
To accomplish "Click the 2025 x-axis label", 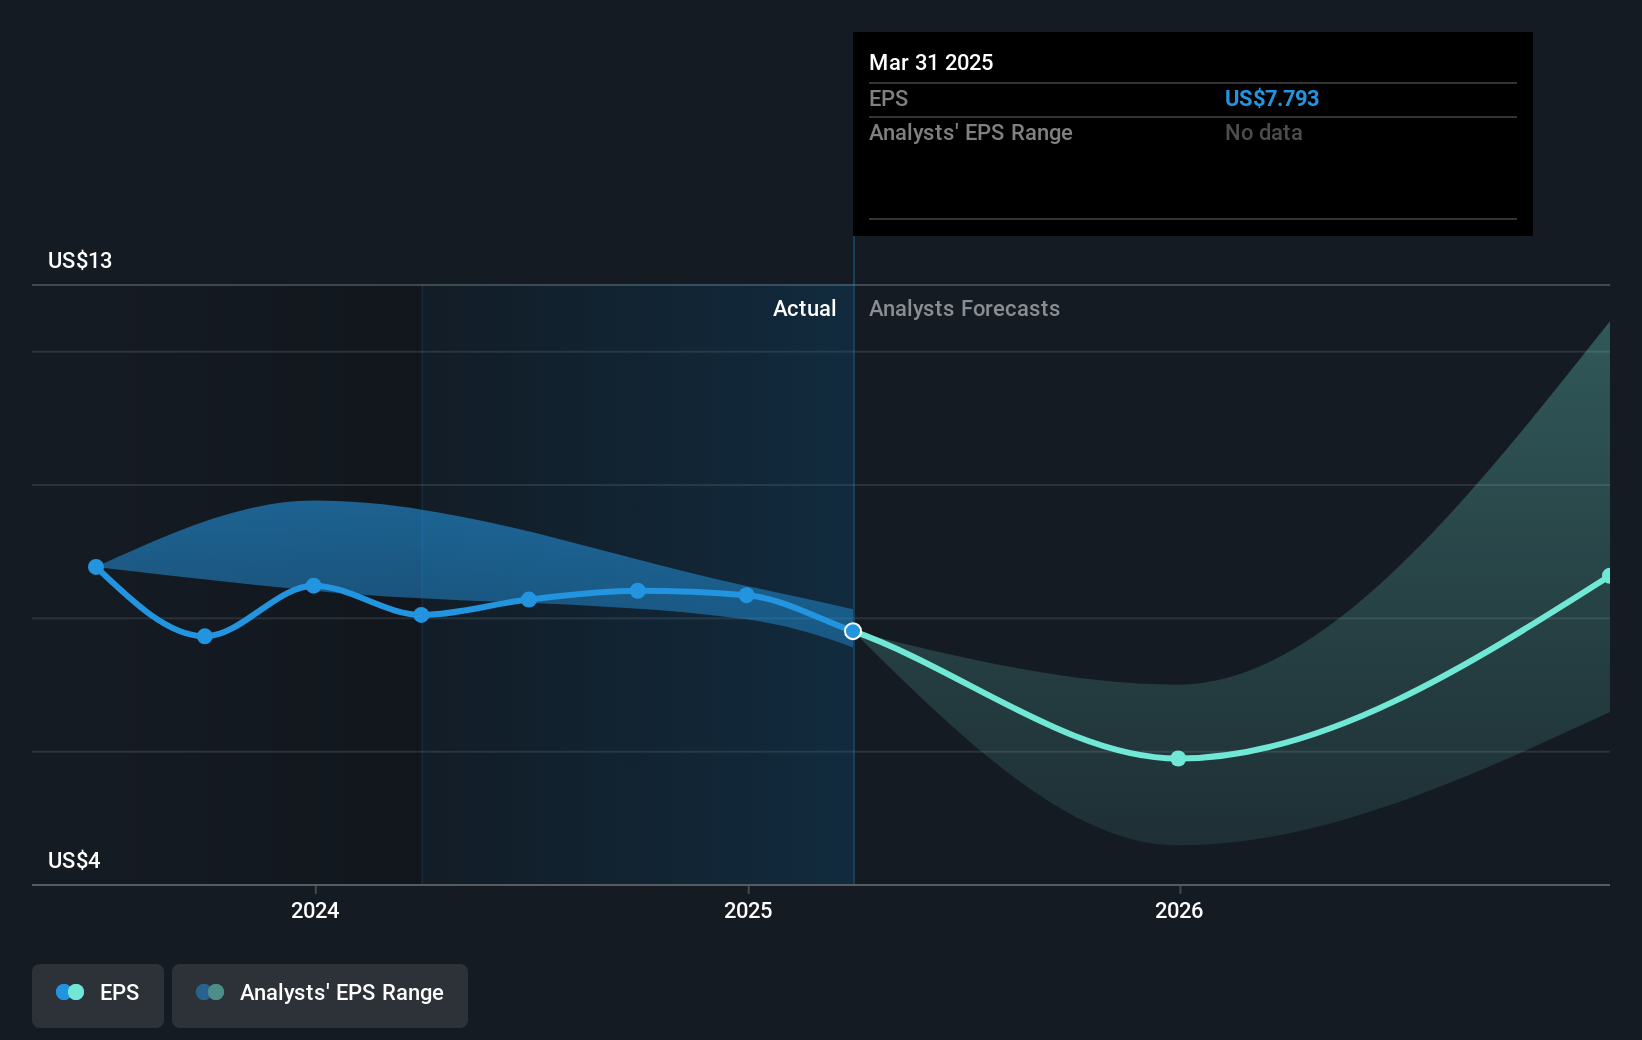I will click(748, 910).
